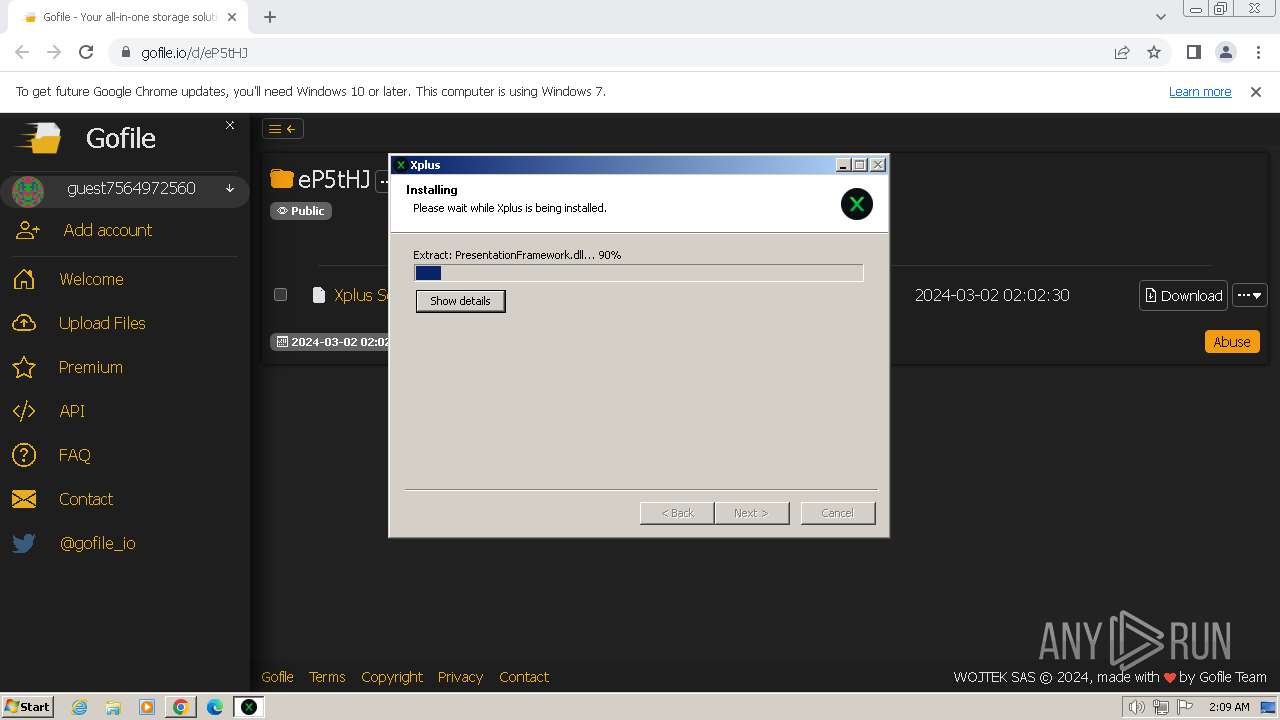This screenshot has width=1280, height=720.
Task: Reload the page in Chrome
Action: [x=86, y=52]
